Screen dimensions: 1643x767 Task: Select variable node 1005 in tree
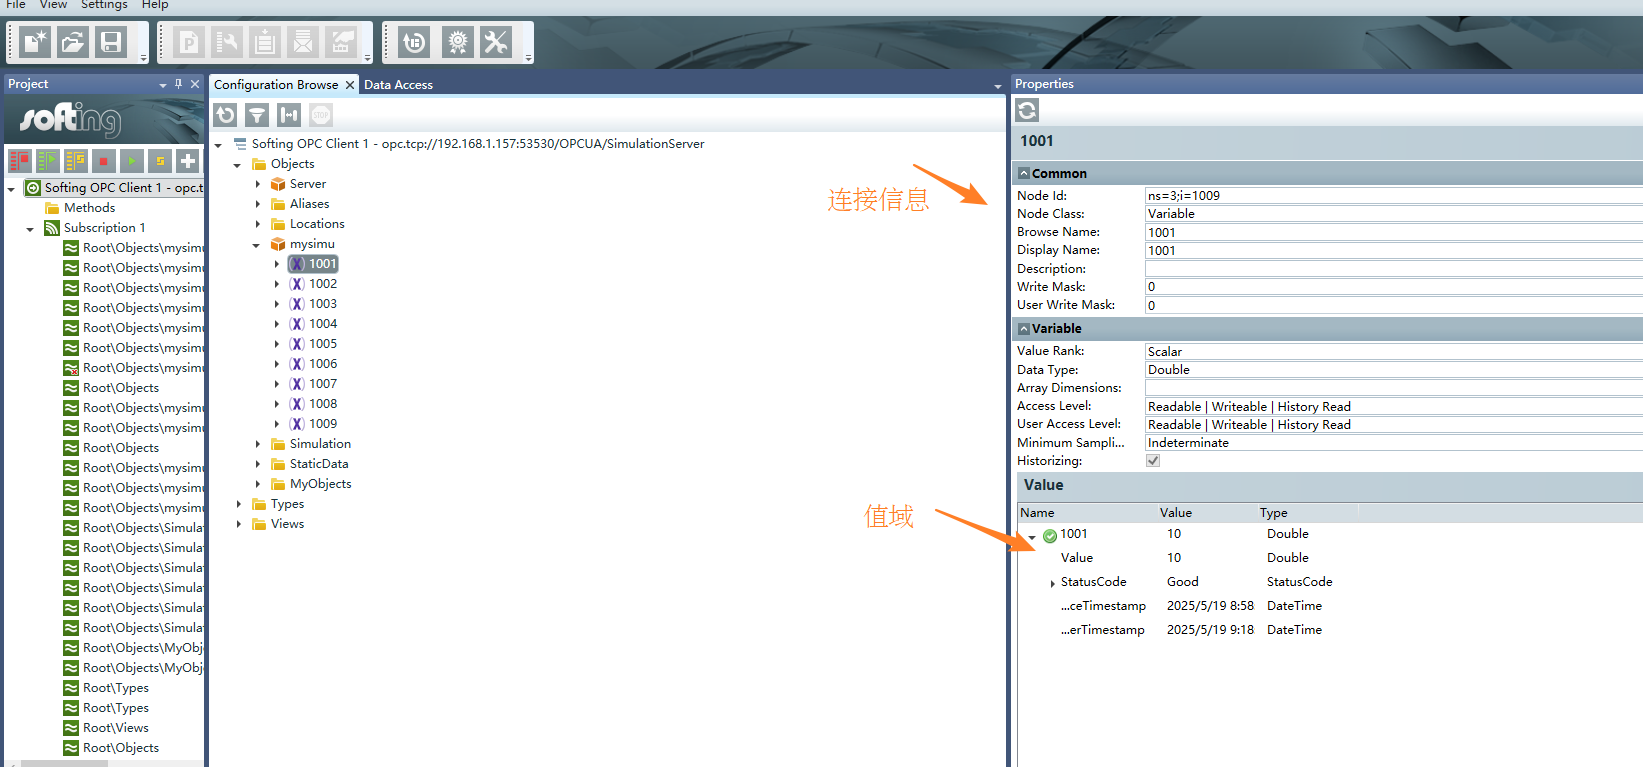(x=314, y=344)
